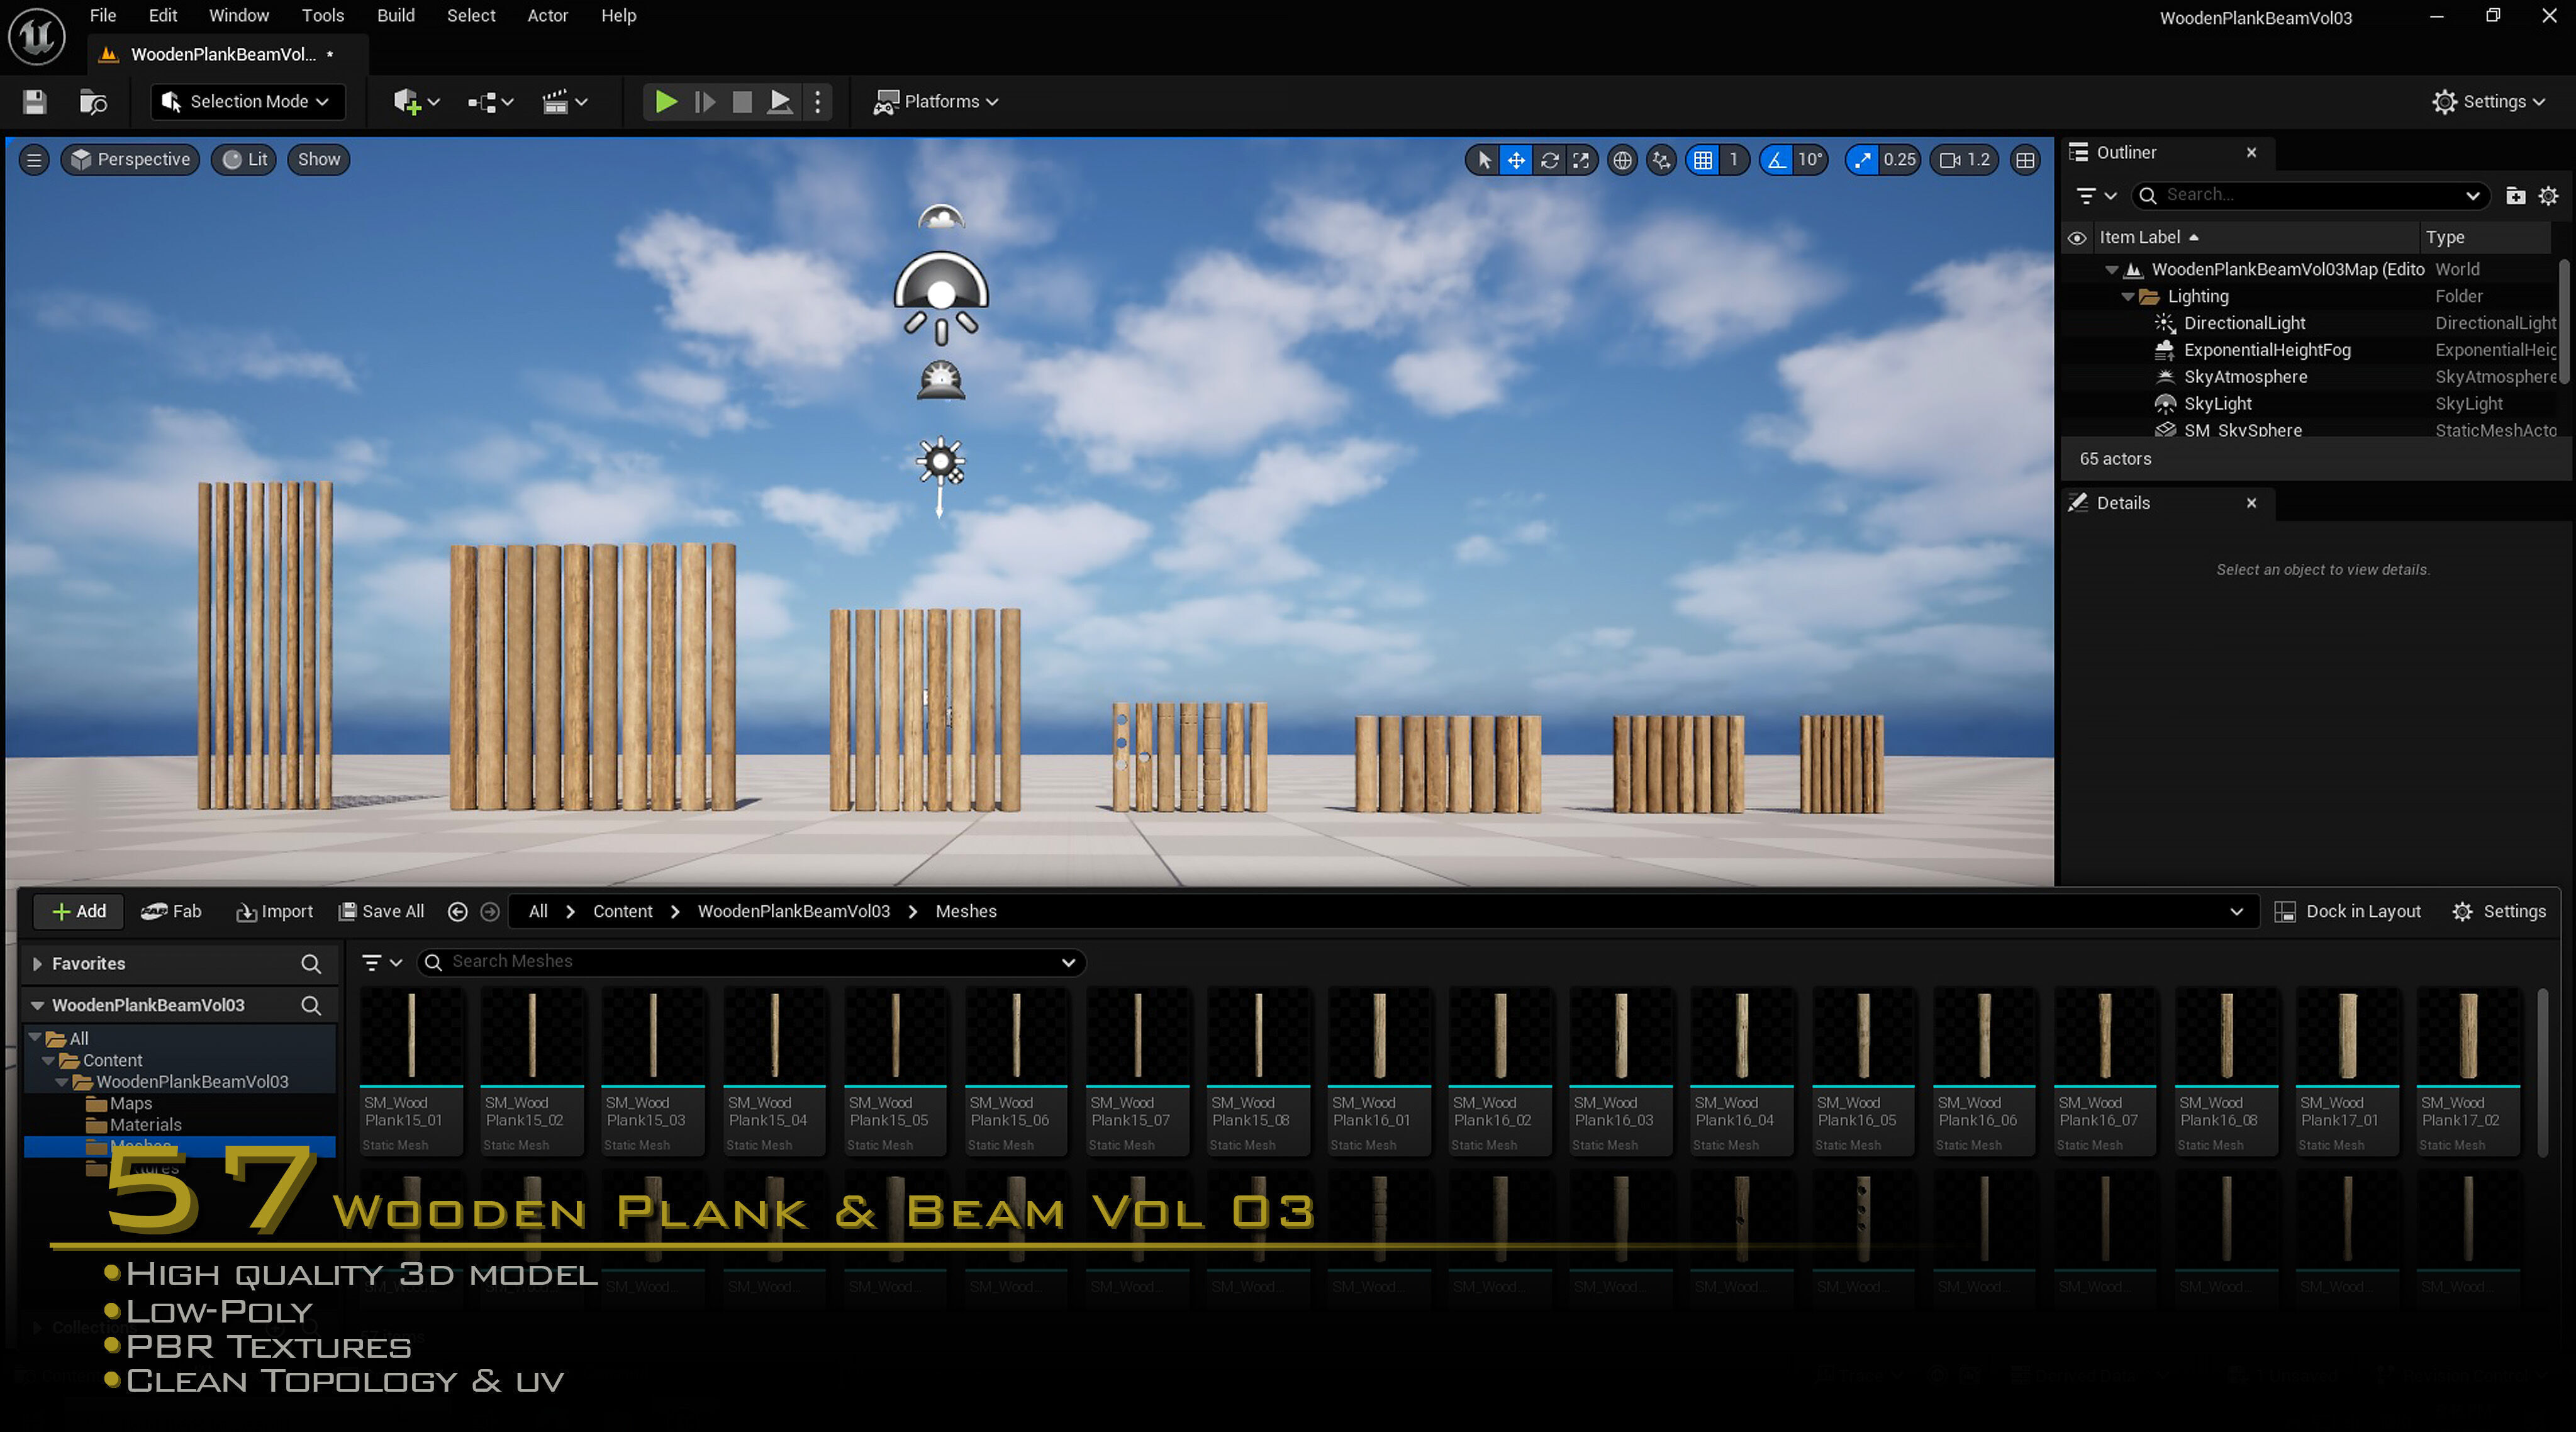The image size is (2576, 1432).
Task: Collapse the Lighting folder in Outliner
Action: point(2128,297)
